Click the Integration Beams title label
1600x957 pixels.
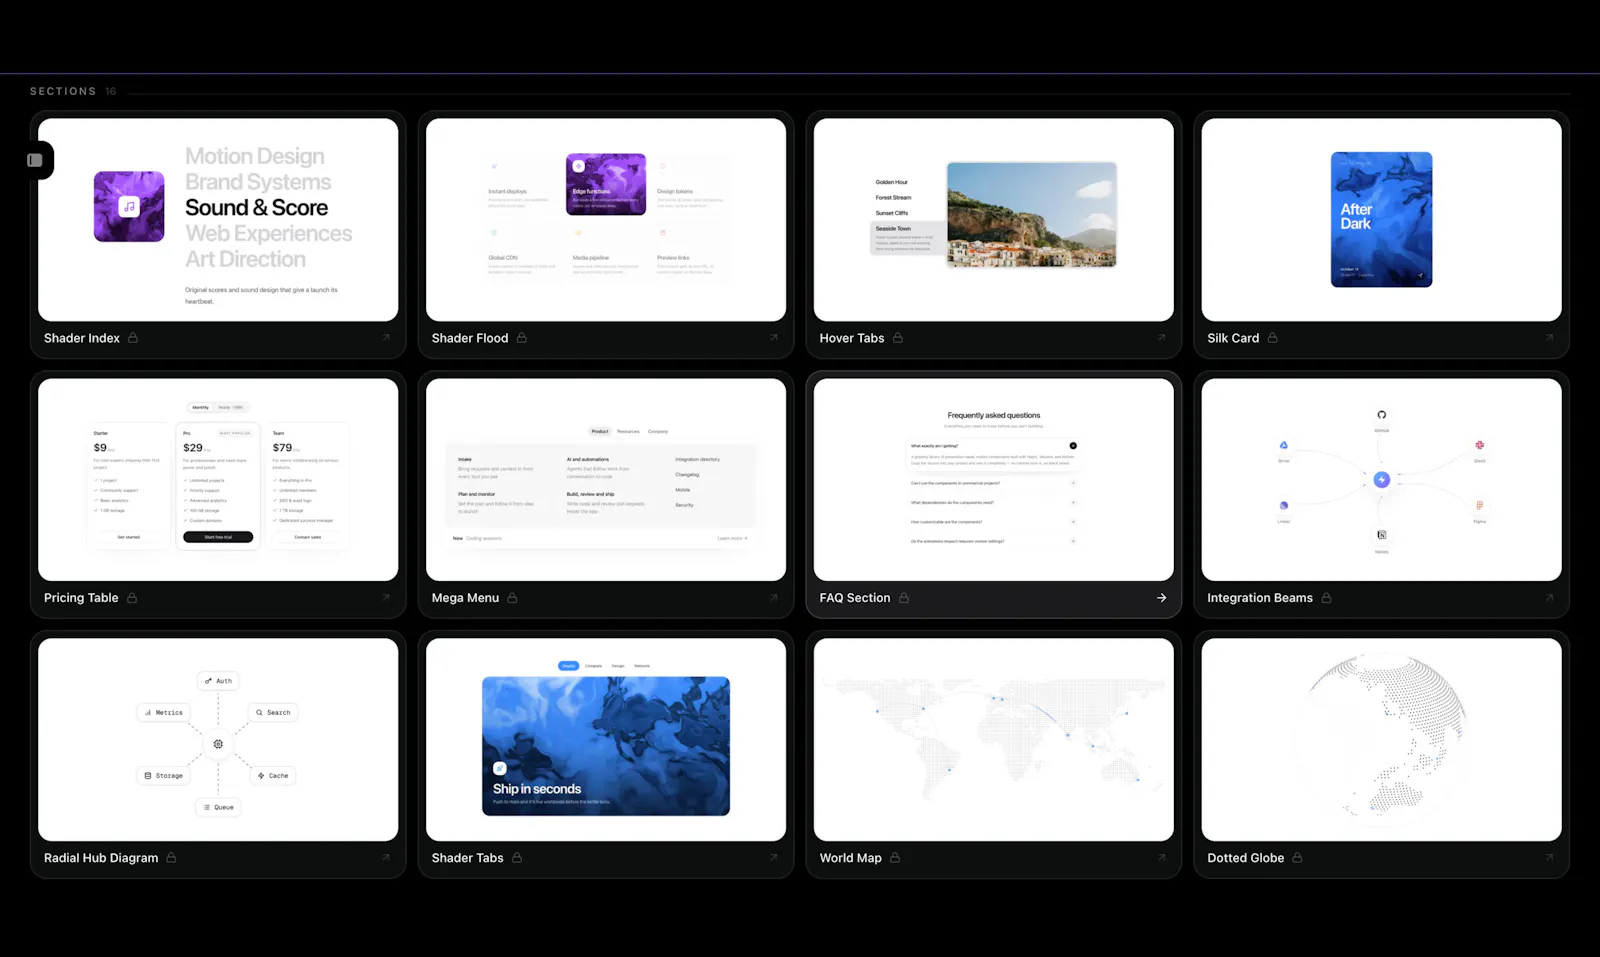(x=1260, y=598)
